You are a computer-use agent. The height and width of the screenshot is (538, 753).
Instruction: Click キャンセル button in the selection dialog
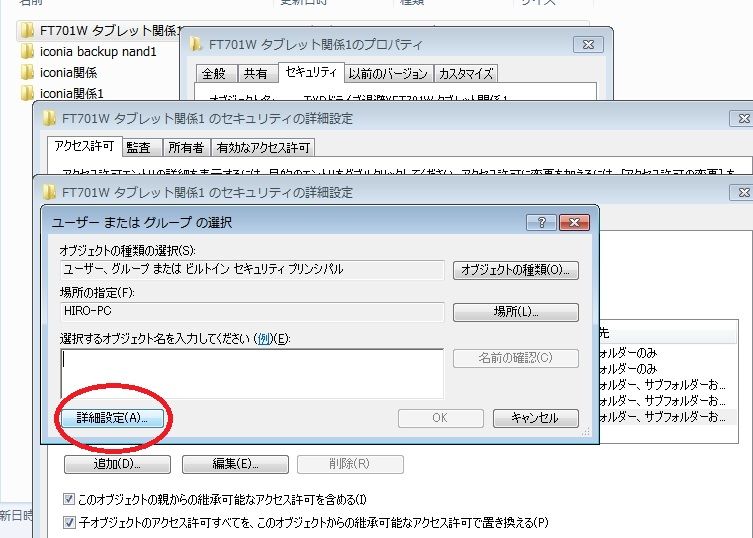[535, 418]
